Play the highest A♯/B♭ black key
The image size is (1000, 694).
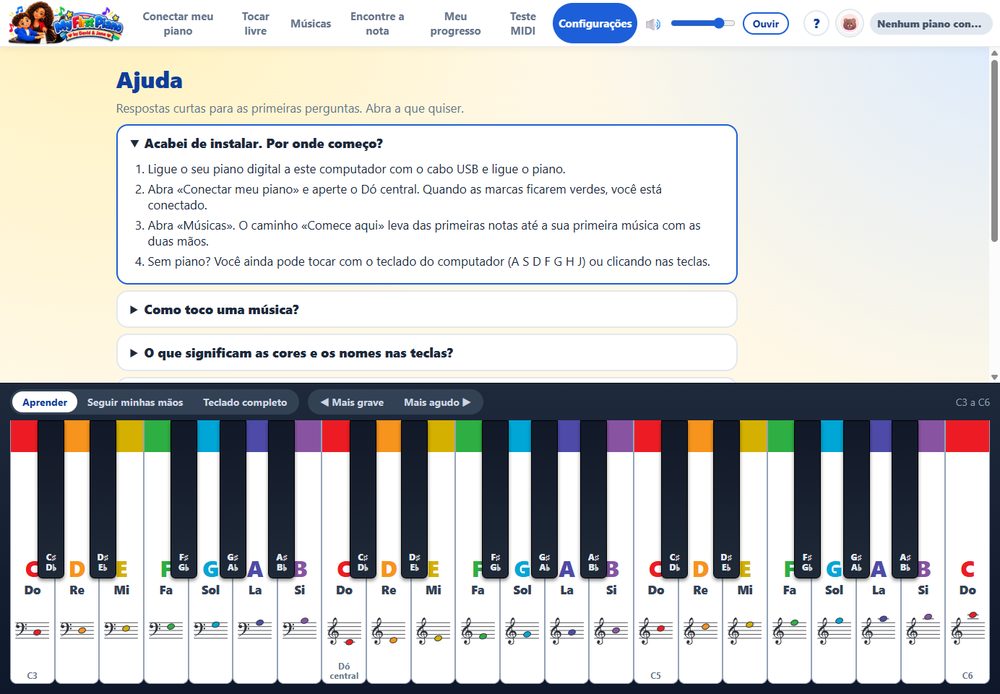(x=905, y=498)
